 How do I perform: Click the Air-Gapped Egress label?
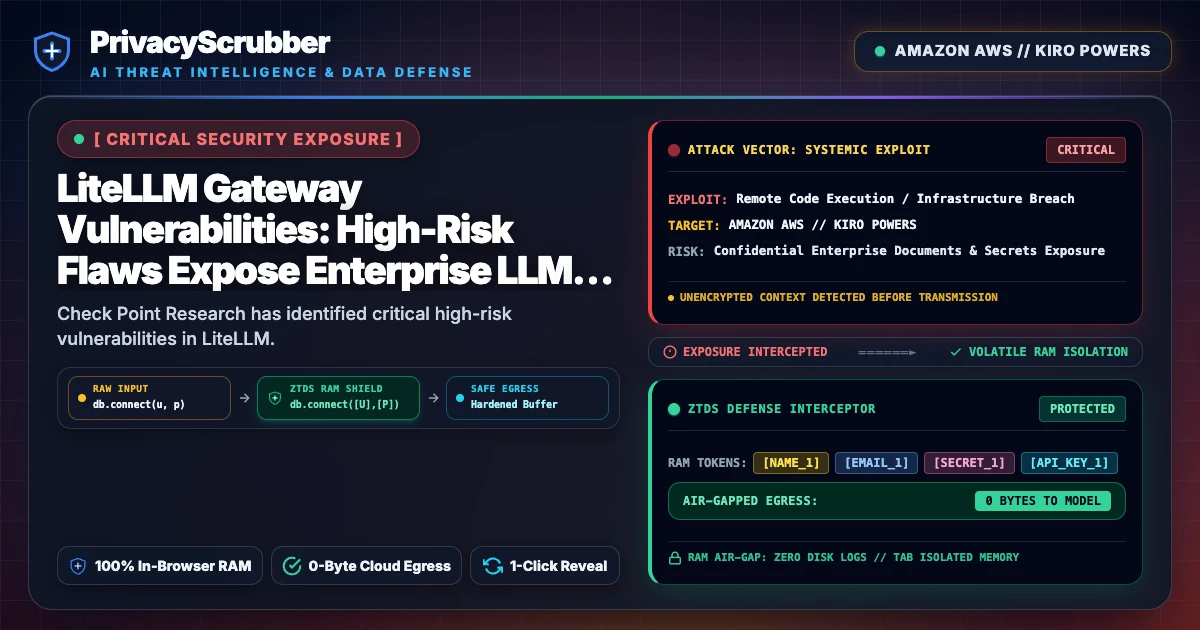pyautogui.click(x=750, y=501)
